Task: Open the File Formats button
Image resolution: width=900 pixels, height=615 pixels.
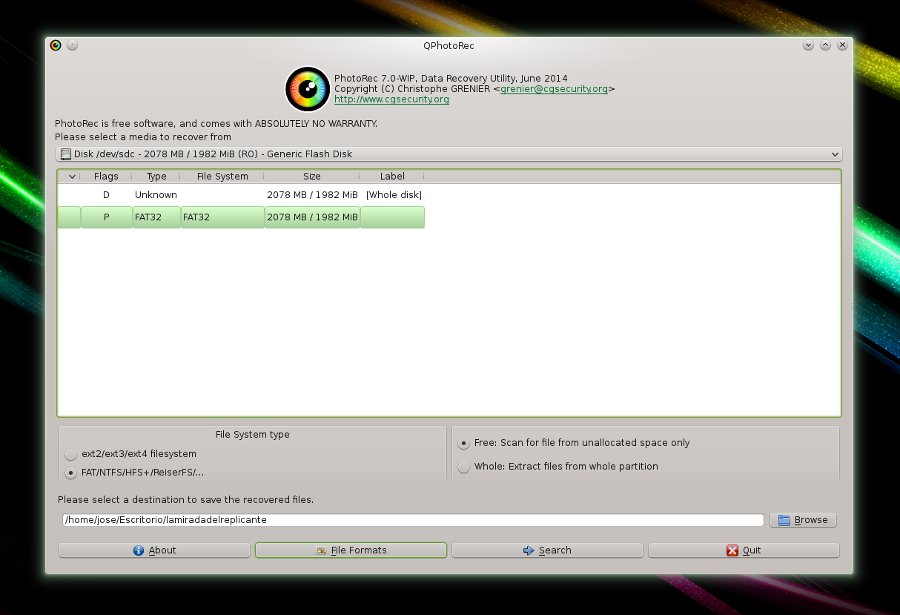Action: (351, 550)
